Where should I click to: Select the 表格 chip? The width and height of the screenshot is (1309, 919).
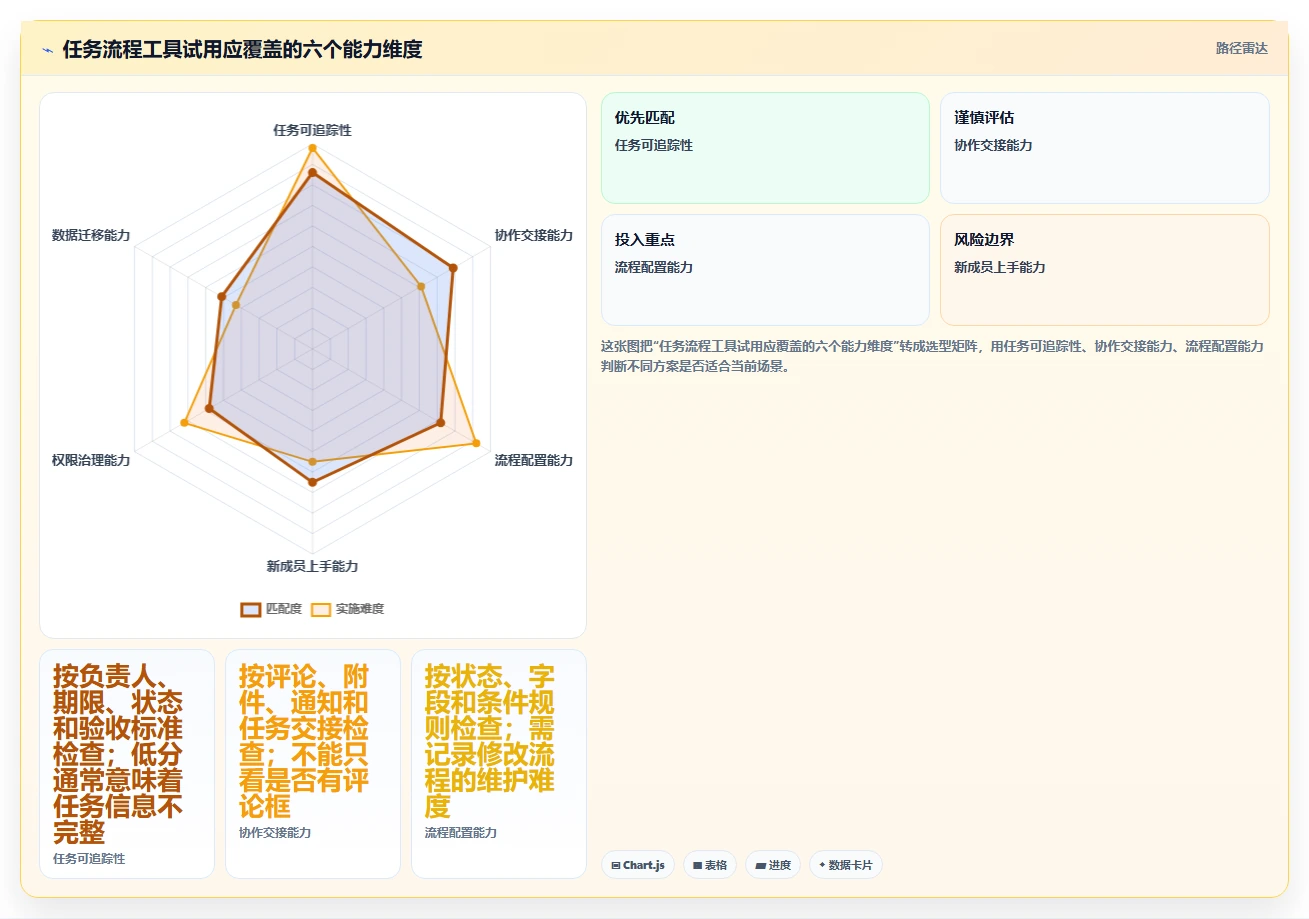pos(710,865)
